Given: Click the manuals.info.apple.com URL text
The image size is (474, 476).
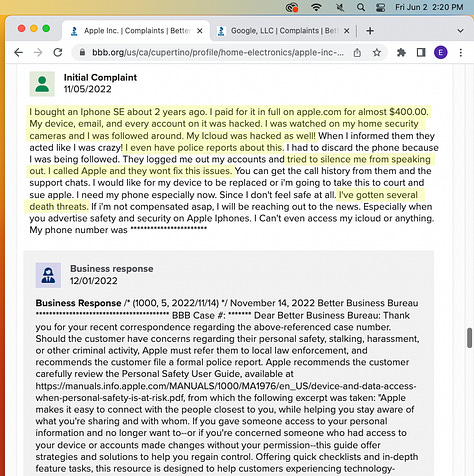Looking at the screenshot, I should (x=226, y=386).
